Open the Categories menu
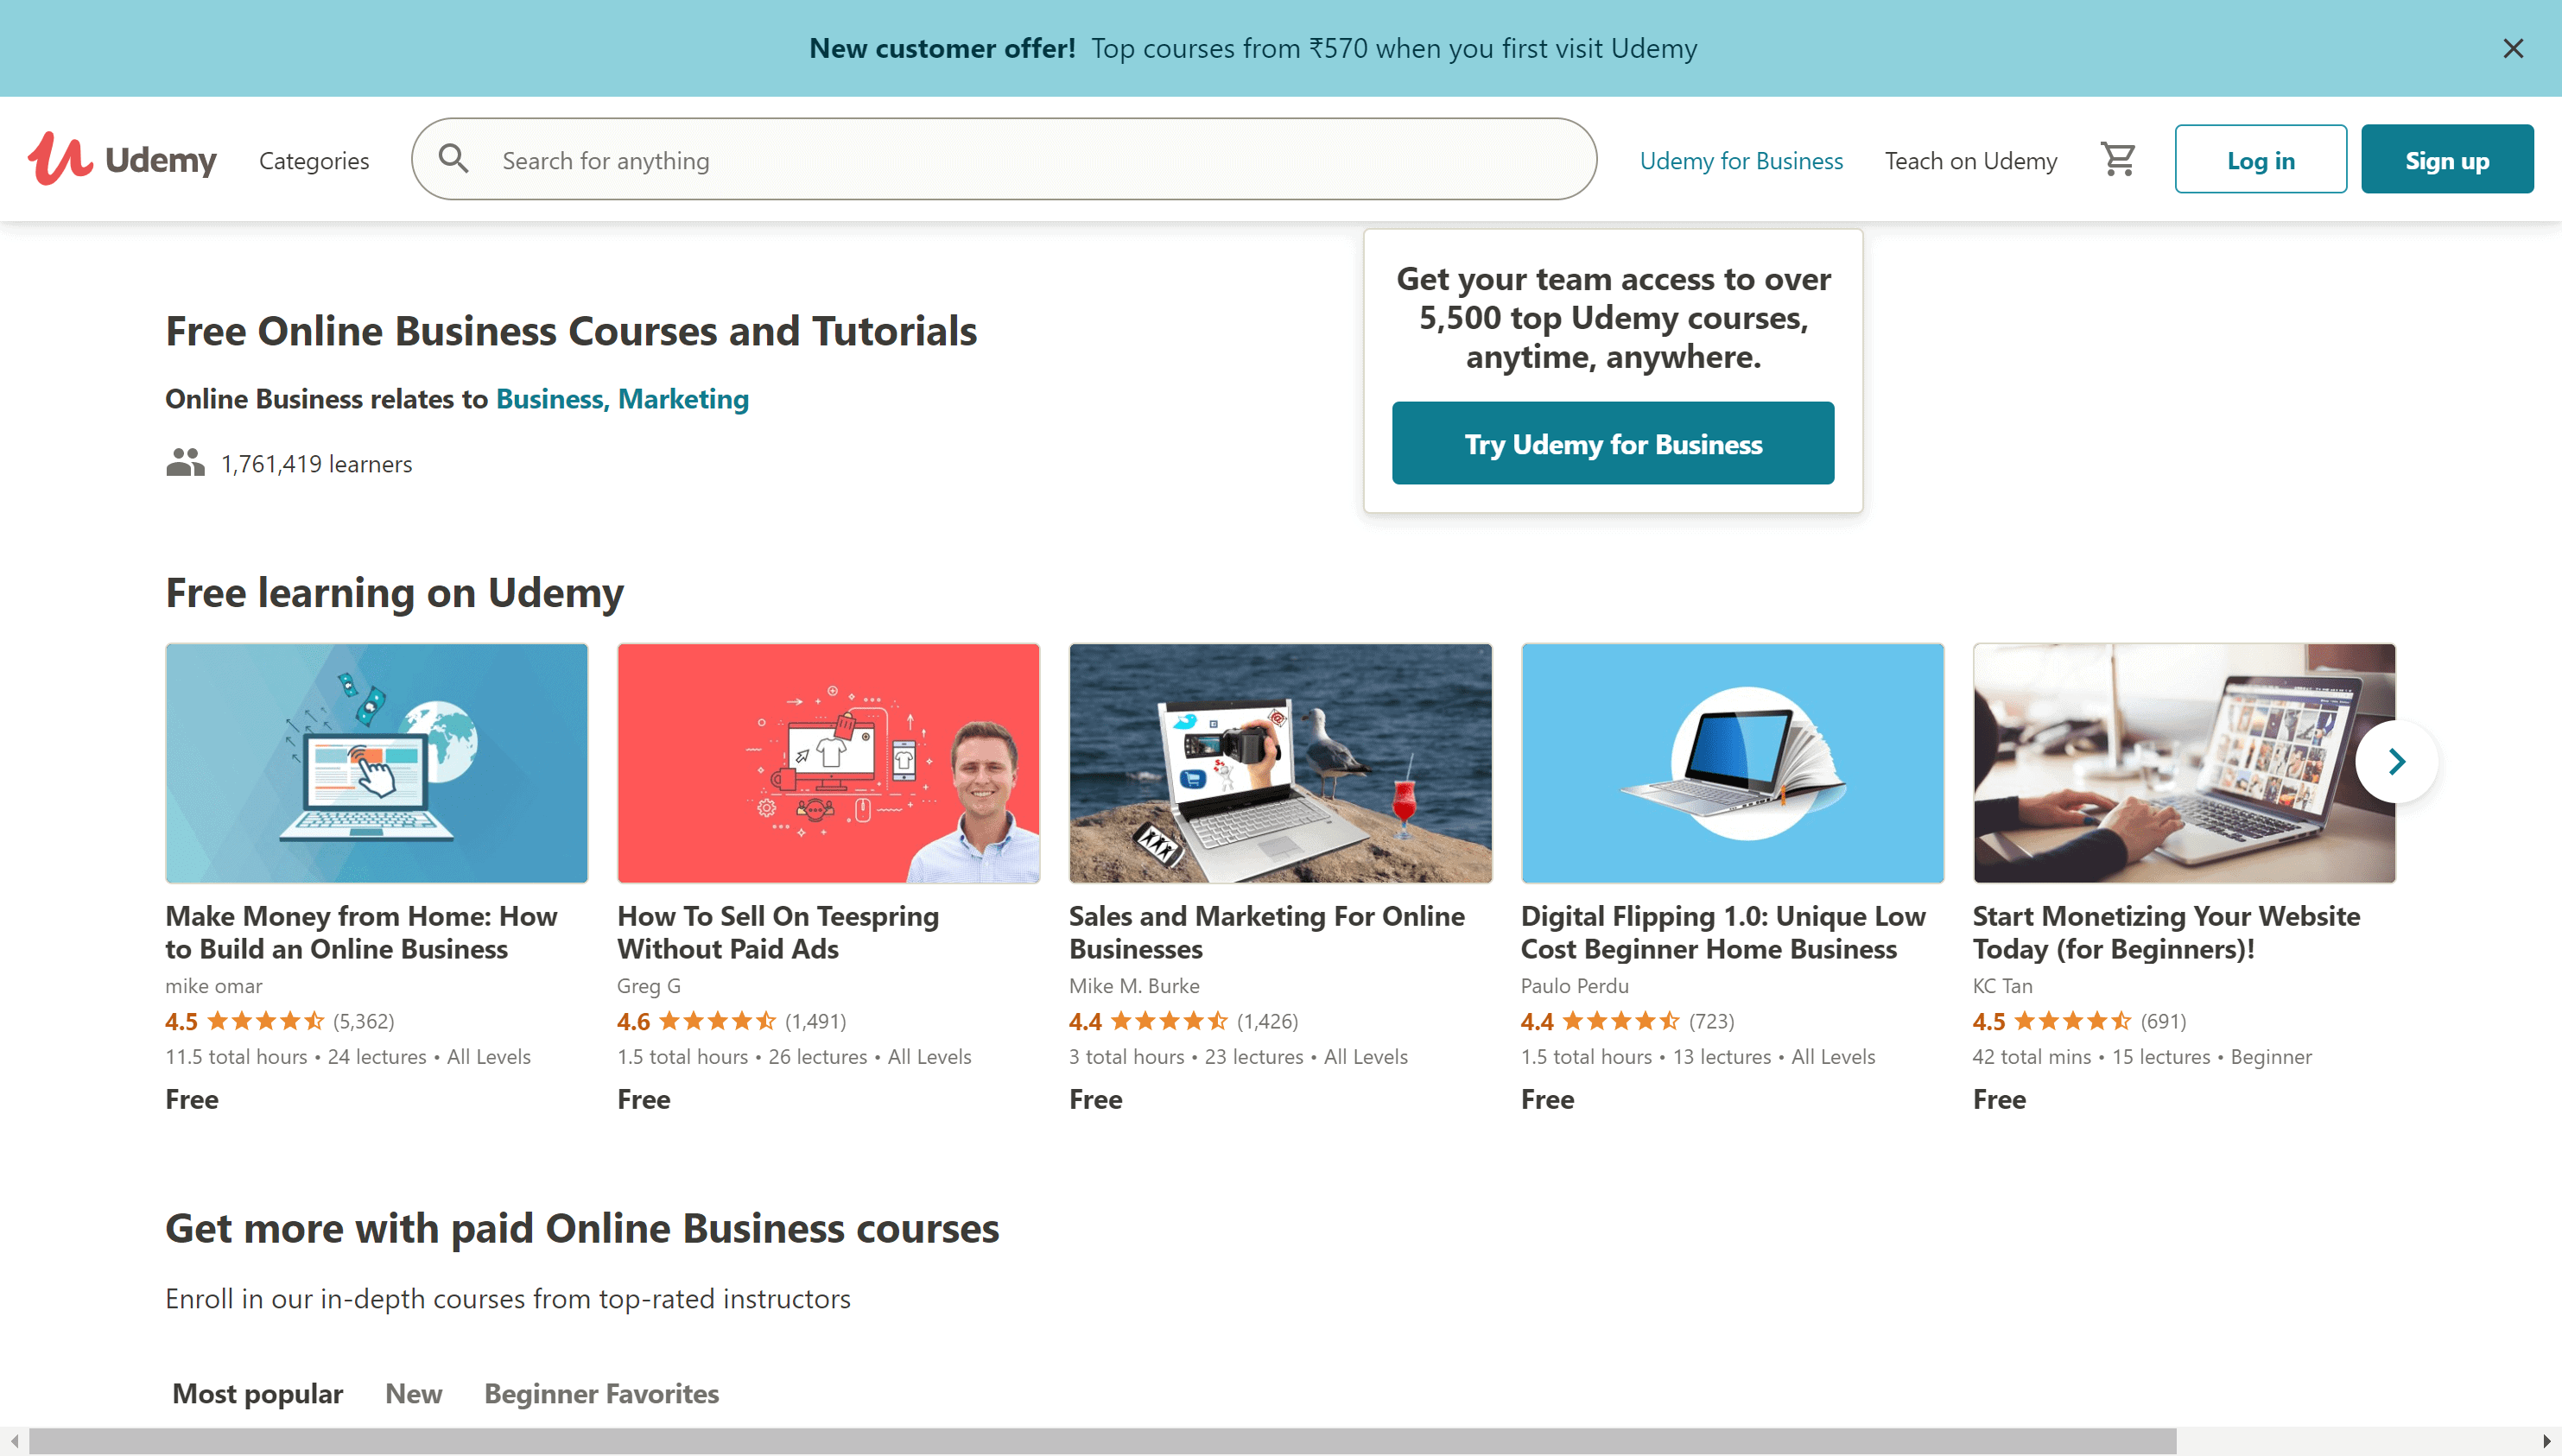Screen dimensions: 2562x1456 [x=314, y=160]
